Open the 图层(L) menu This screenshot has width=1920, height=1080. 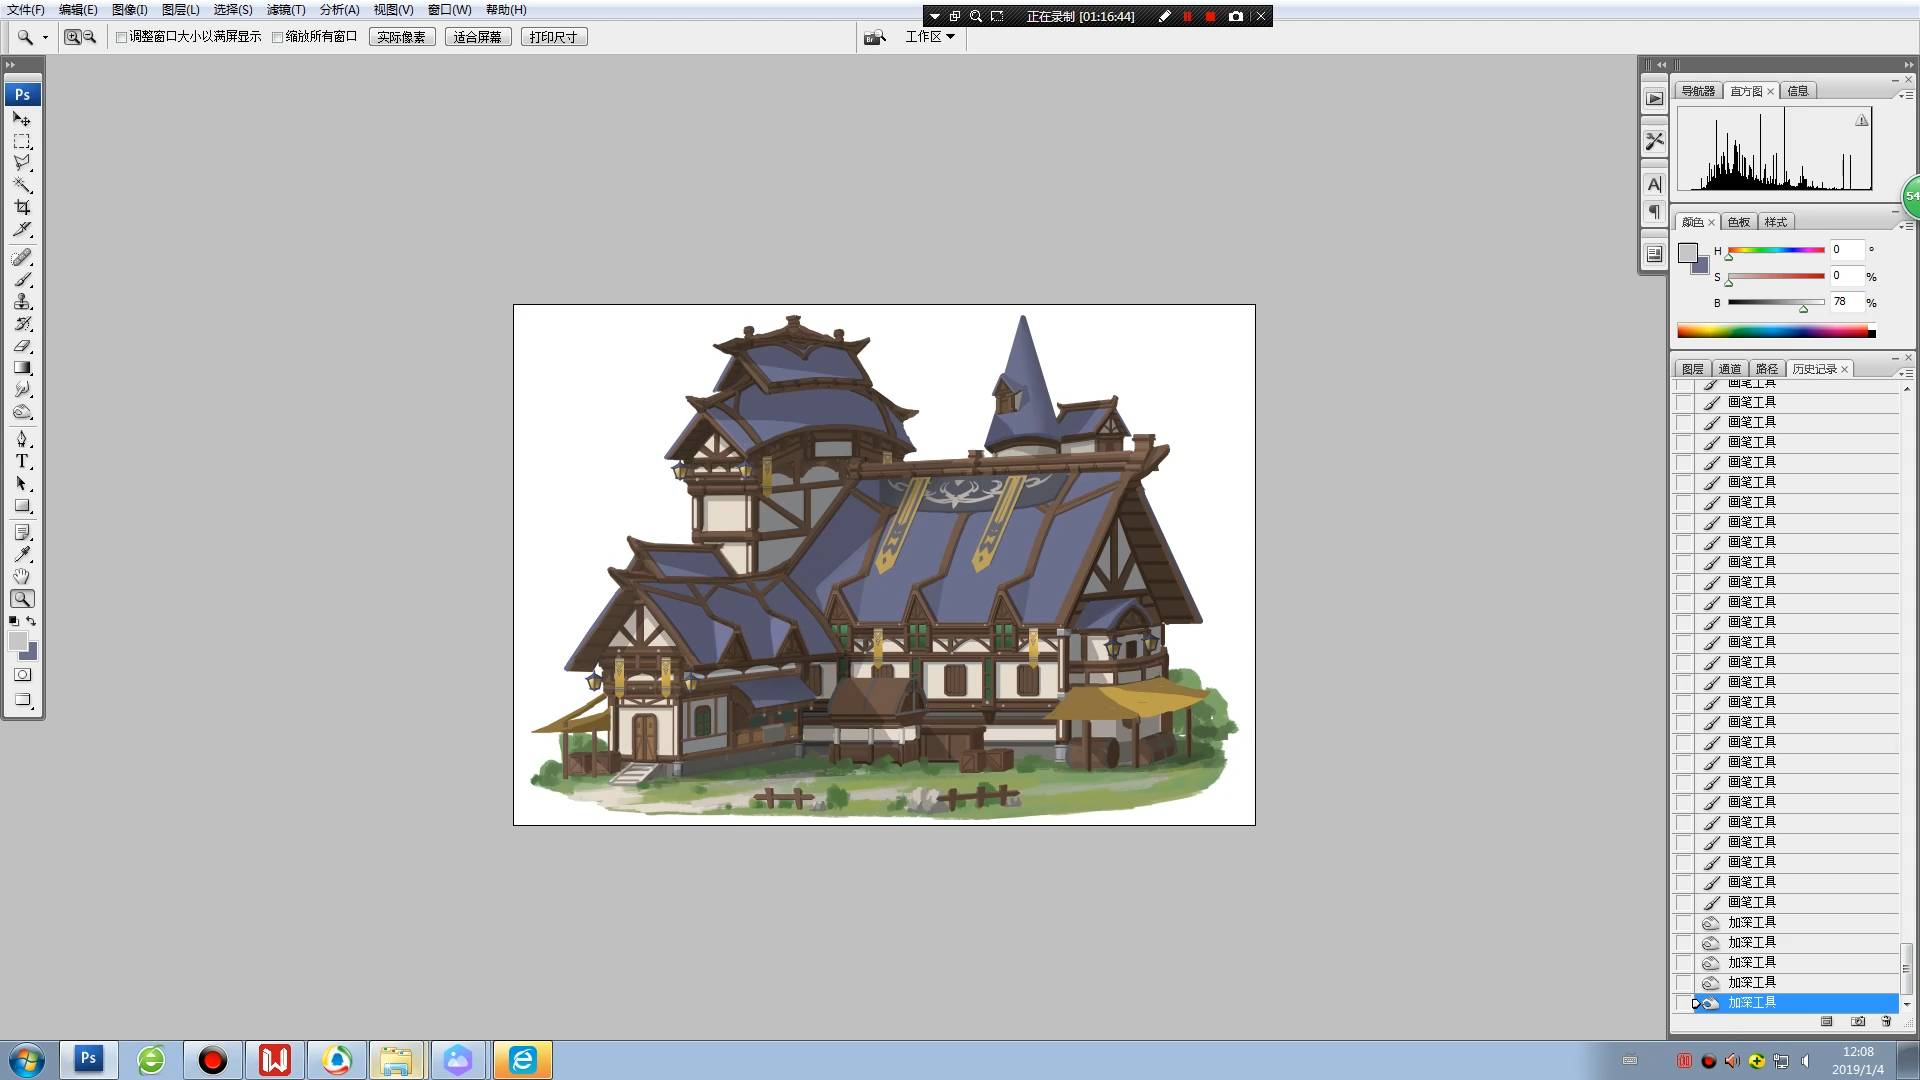tap(181, 9)
